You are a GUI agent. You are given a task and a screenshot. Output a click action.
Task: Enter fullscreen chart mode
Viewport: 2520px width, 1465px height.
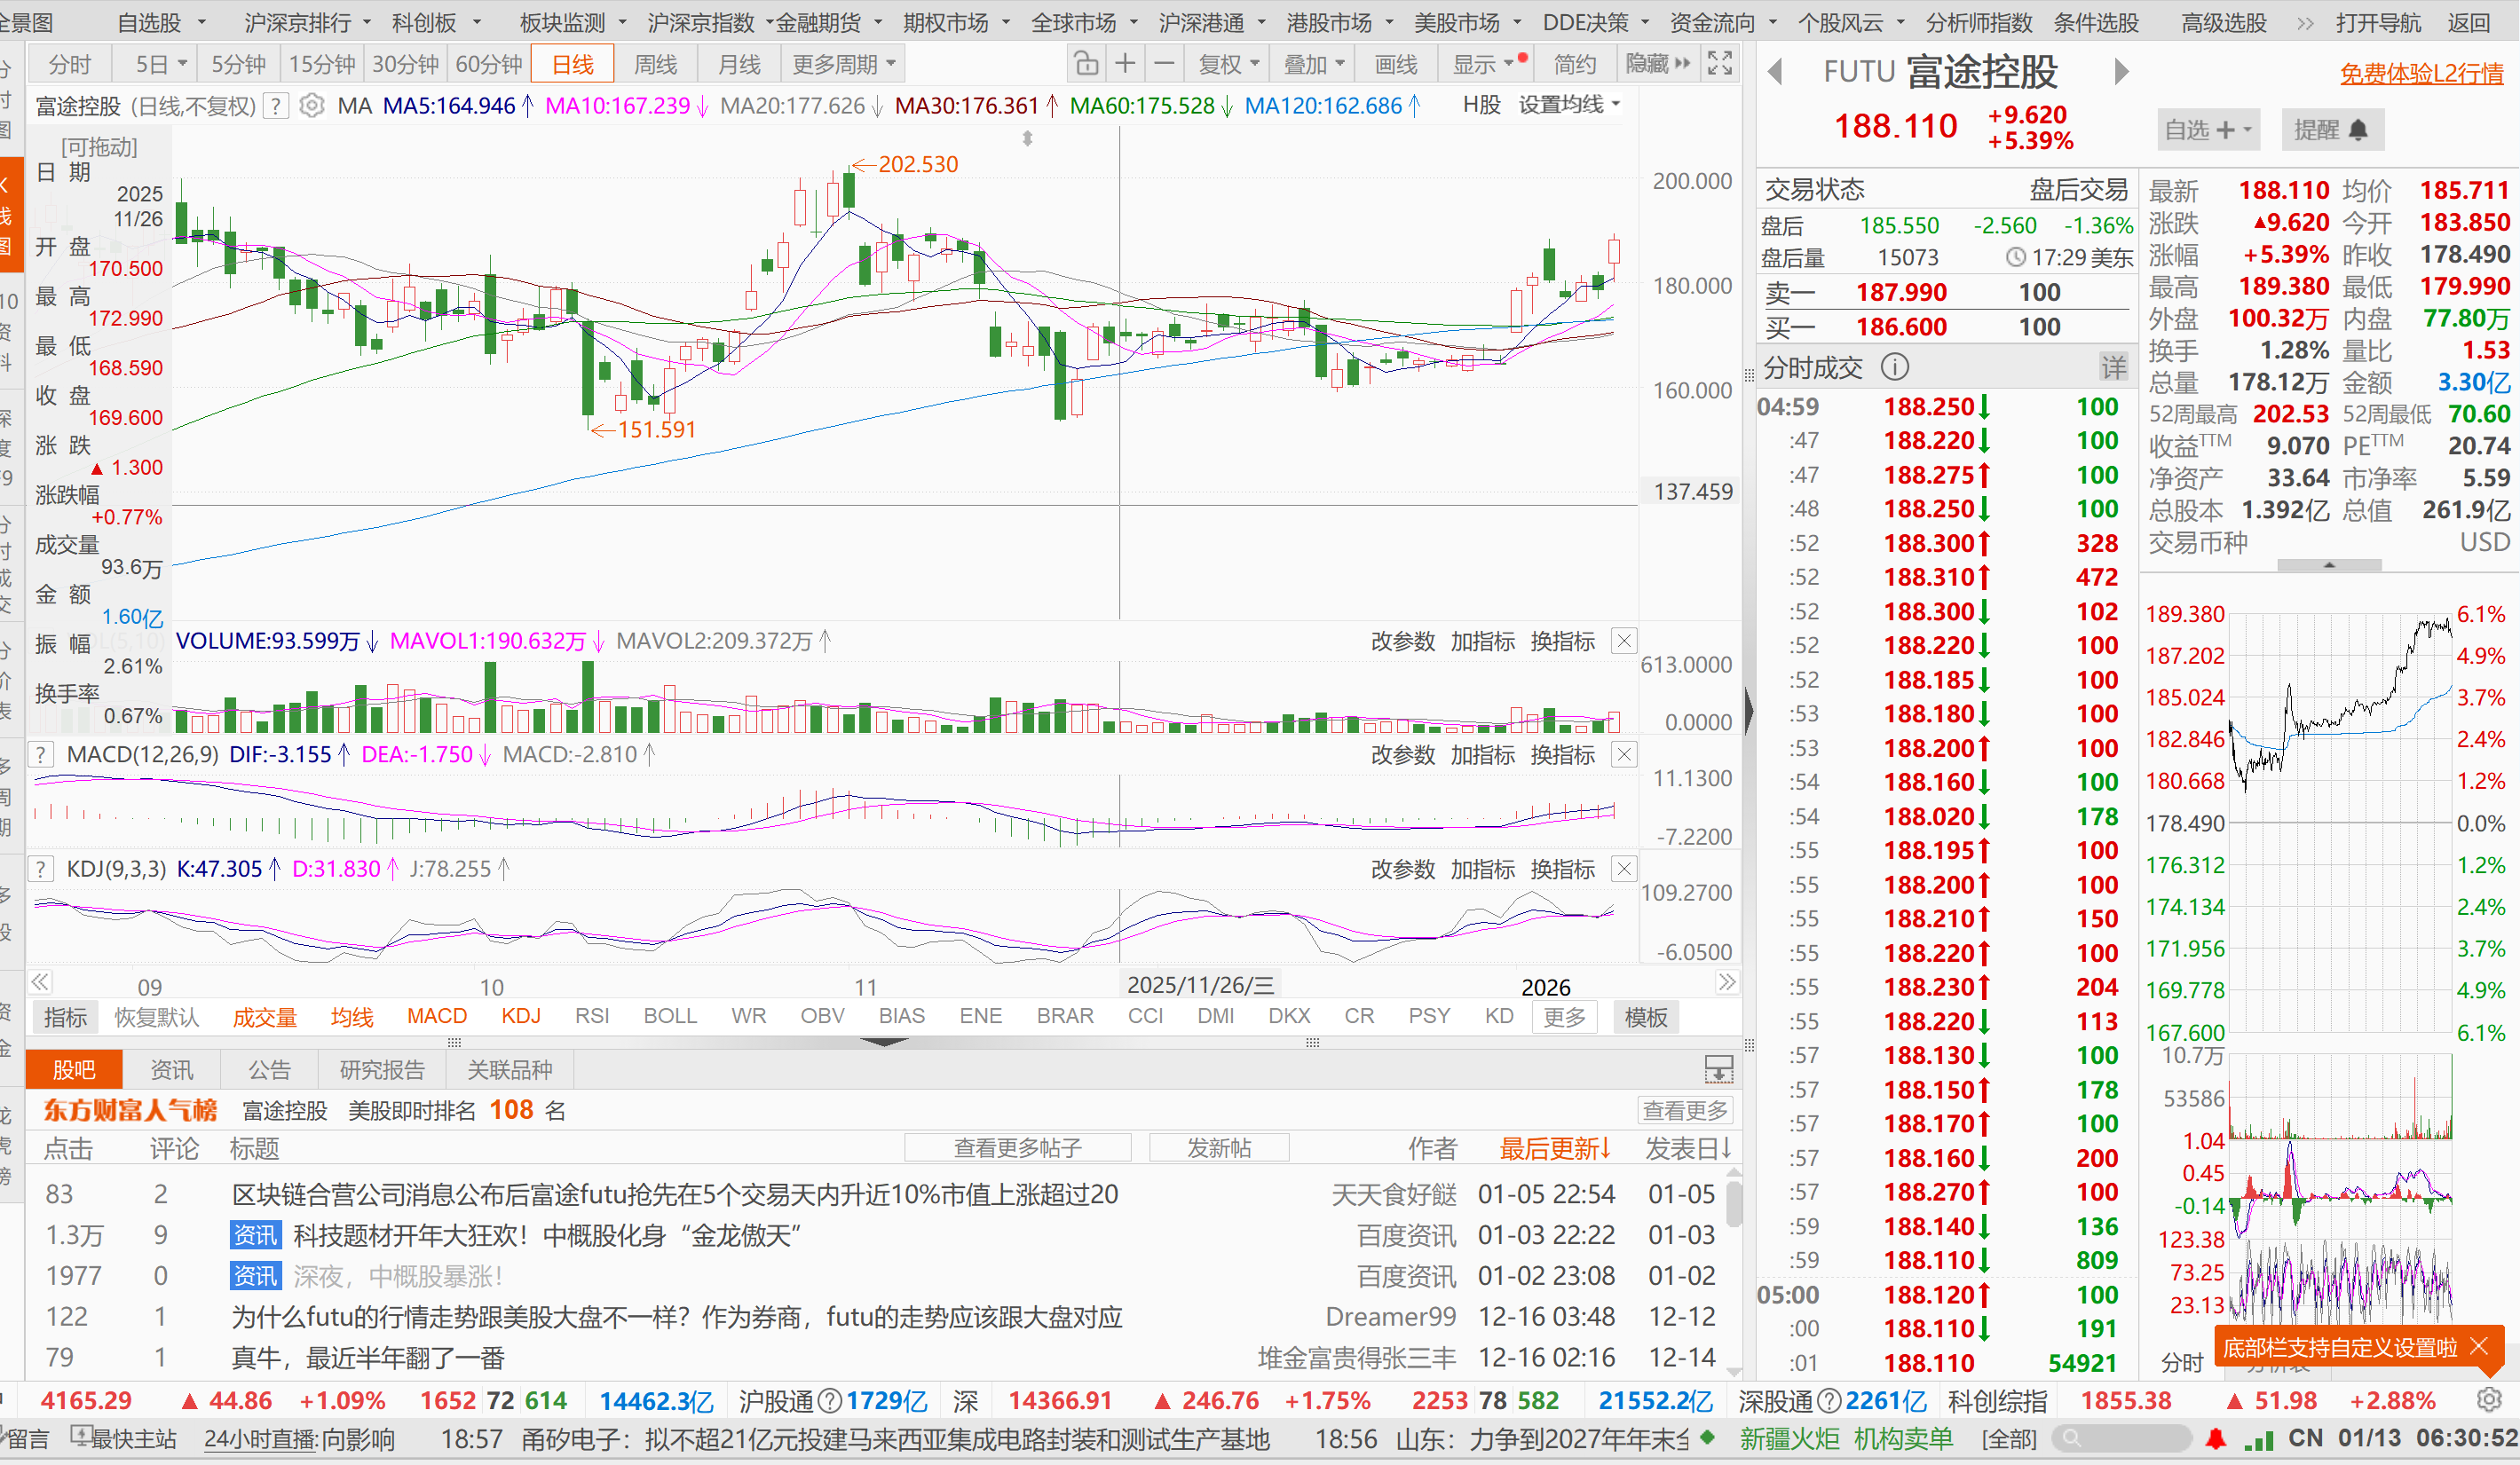[1719, 65]
